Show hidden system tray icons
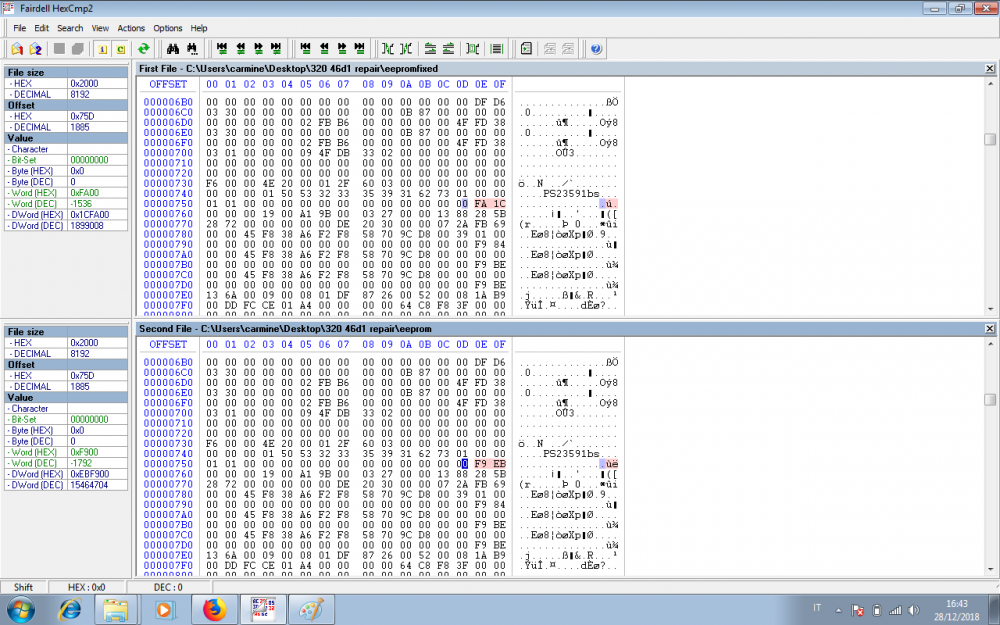Image resolution: width=1000 pixels, height=625 pixels. click(x=839, y=608)
